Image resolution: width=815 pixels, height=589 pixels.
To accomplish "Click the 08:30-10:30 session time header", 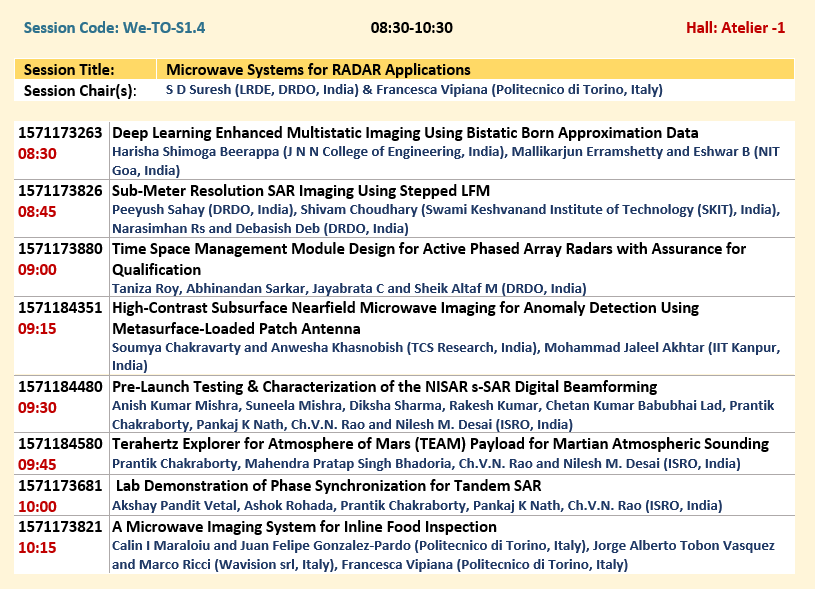I will pyautogui.click(x=411, y=27).
